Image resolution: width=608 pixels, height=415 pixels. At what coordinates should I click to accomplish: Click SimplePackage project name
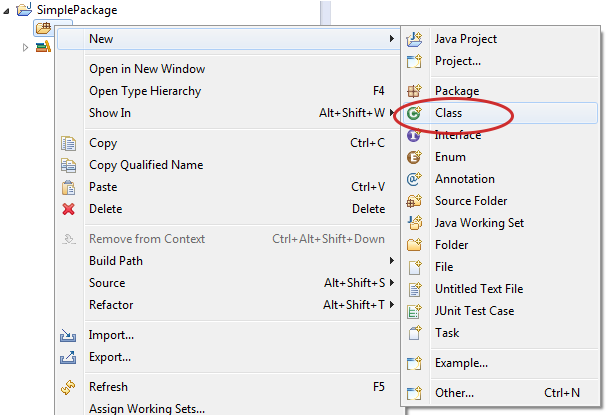pyautogui.click(x=77, y=10)
